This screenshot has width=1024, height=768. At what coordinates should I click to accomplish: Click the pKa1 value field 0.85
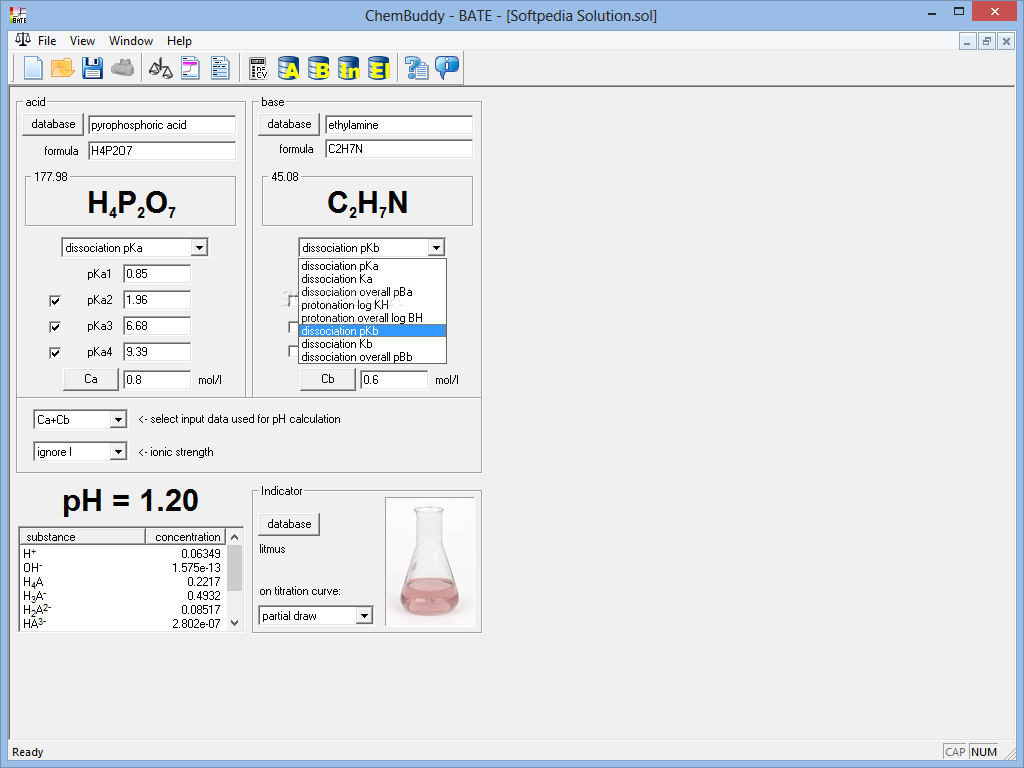click(x=157, y=274)
